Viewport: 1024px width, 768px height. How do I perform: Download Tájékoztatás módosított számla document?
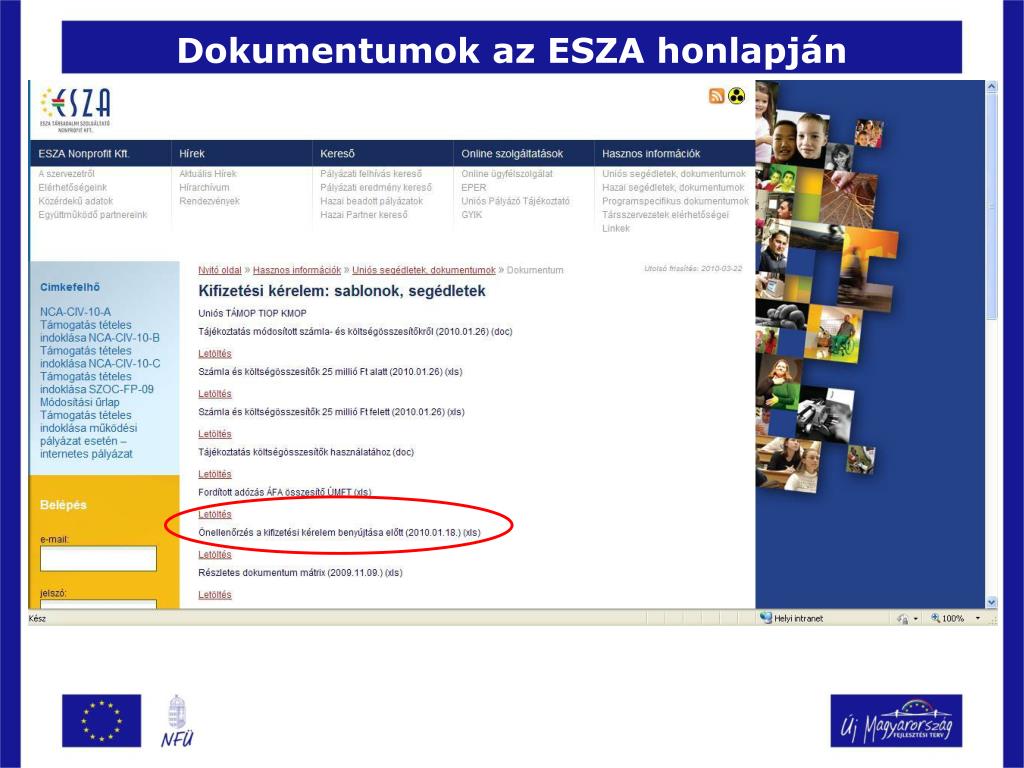[215, 354]
